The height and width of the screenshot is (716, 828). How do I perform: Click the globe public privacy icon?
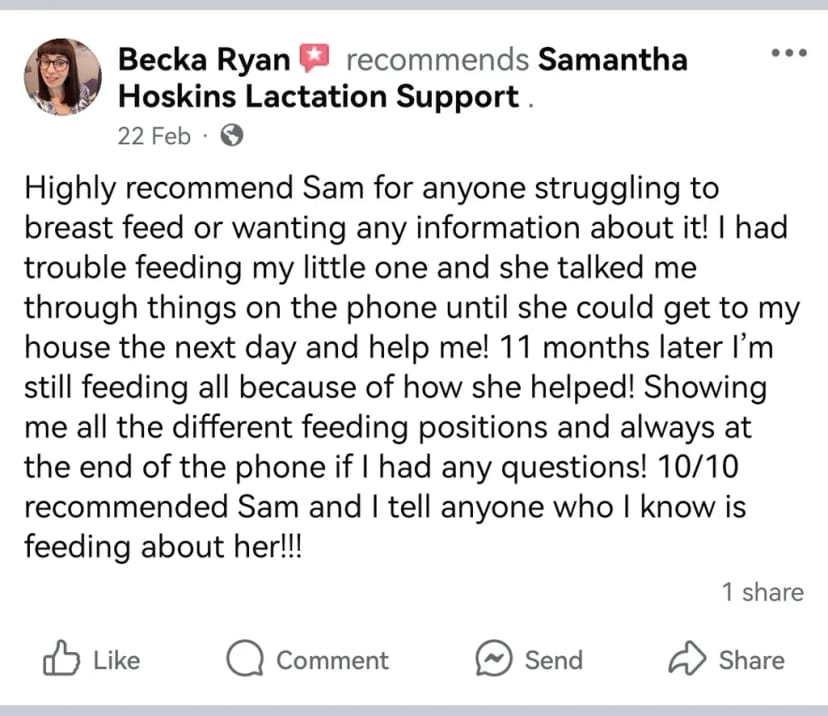[232, 135]
